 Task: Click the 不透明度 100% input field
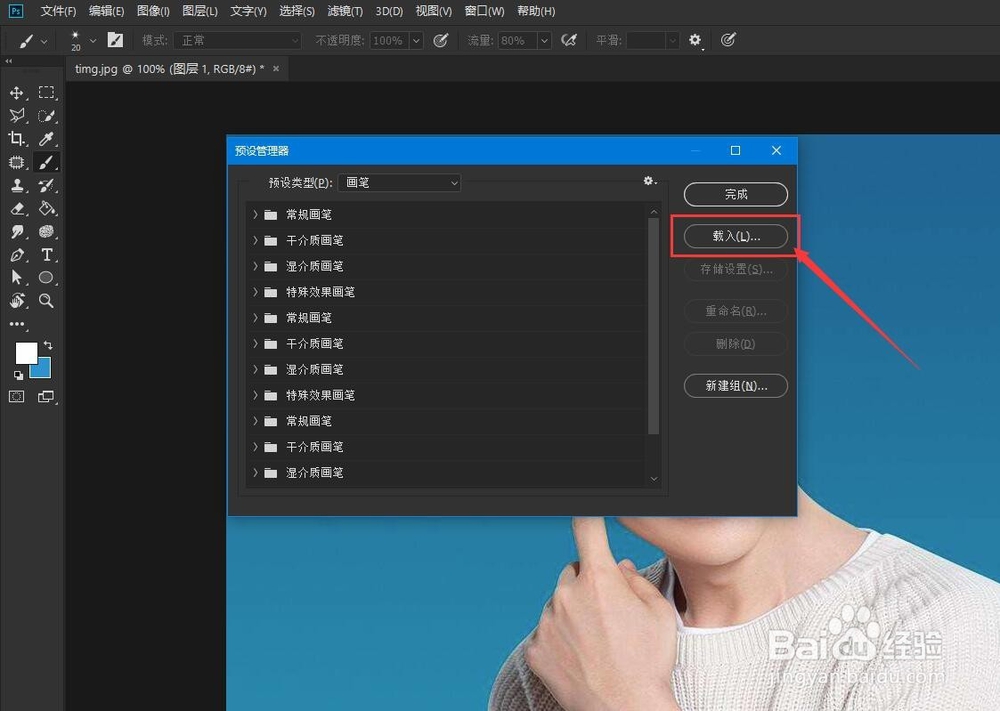[x=389, y=41]
